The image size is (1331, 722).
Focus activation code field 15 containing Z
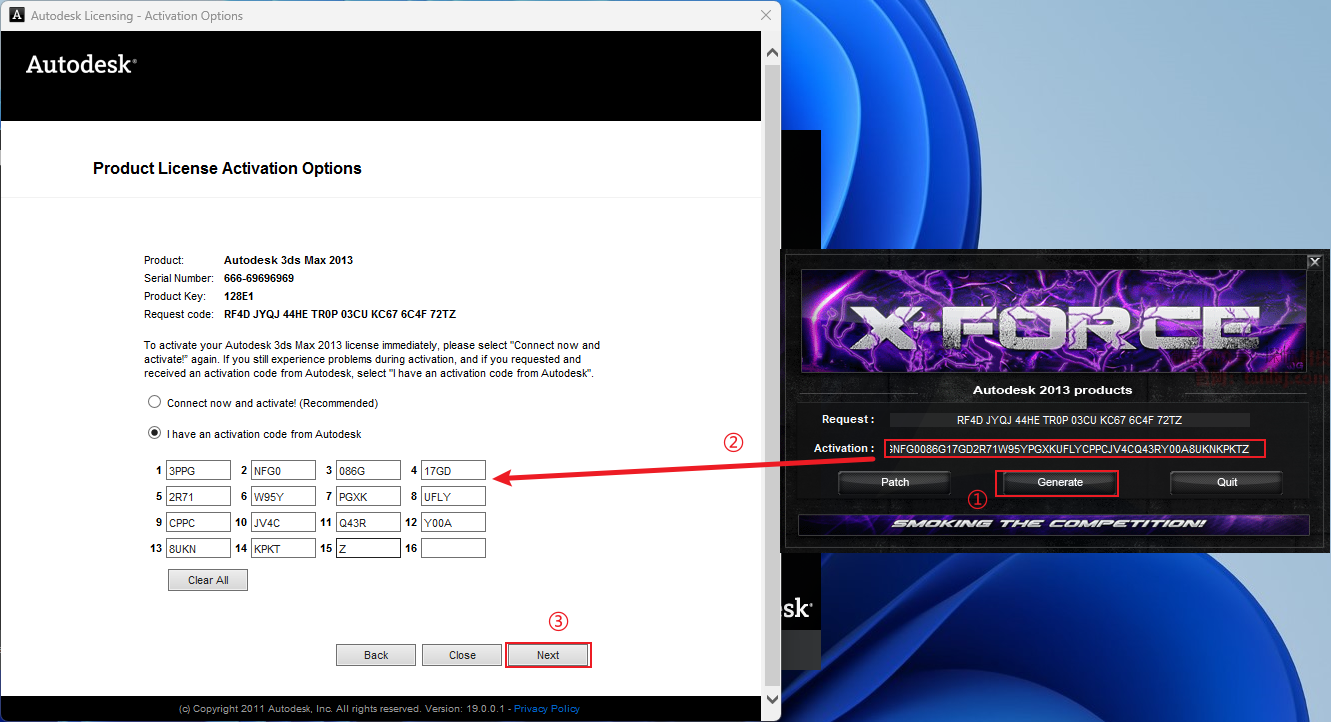[x=368, y=548]
